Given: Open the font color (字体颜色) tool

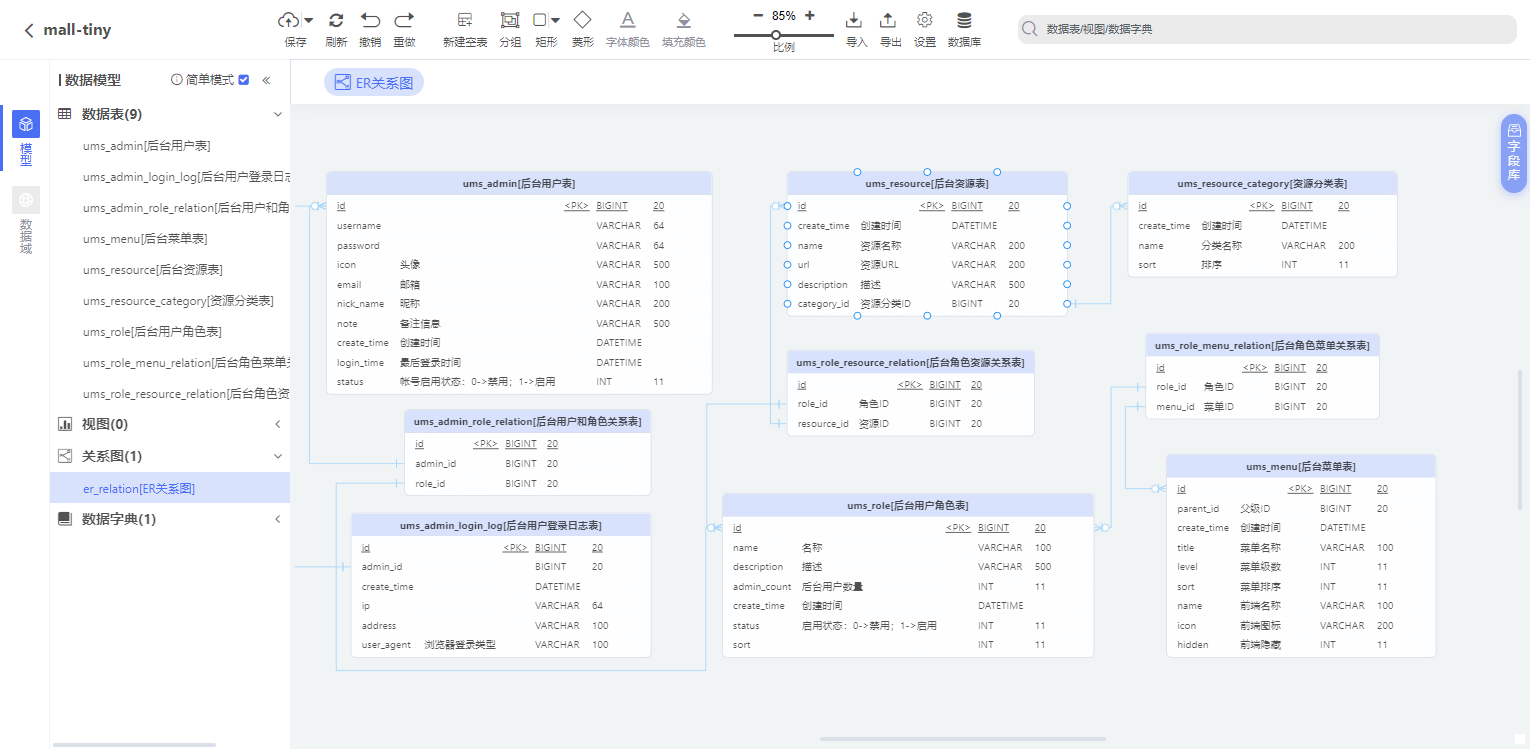Looking at the screenshot, I should [x=627, y=20].
